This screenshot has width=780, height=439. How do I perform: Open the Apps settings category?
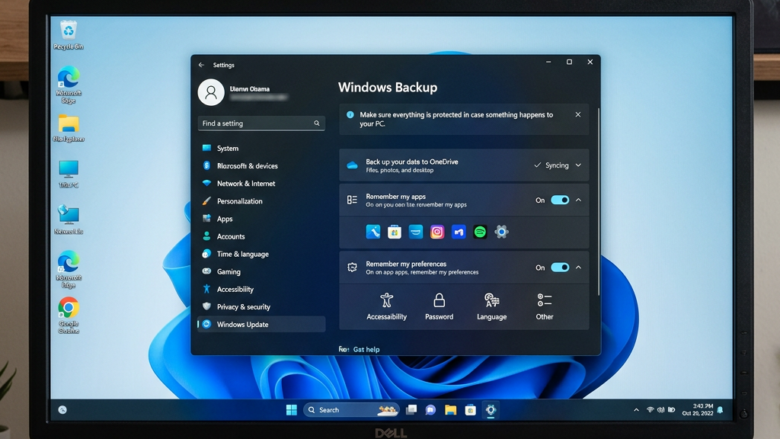pyautogui.click(x=262, y=219)
